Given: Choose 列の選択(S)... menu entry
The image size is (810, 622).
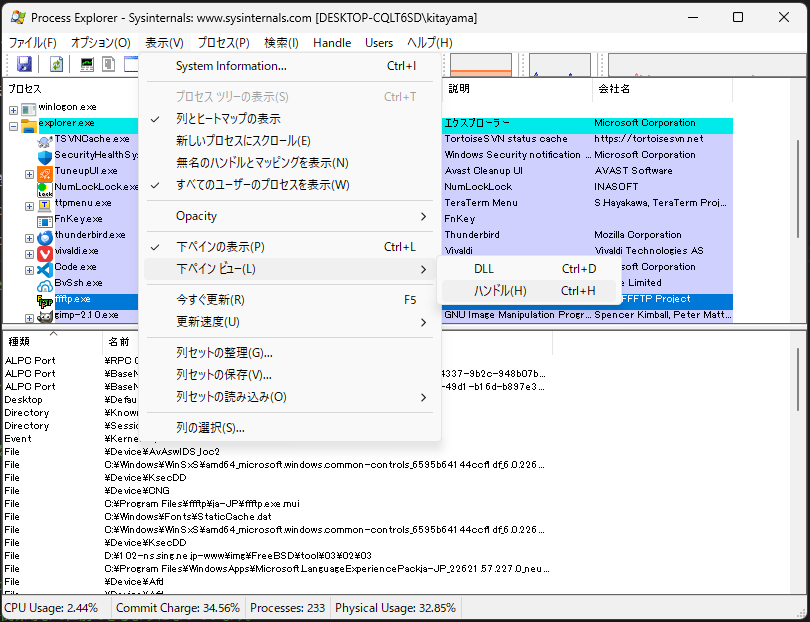Looking at the screenshot, I should [289, 428].
